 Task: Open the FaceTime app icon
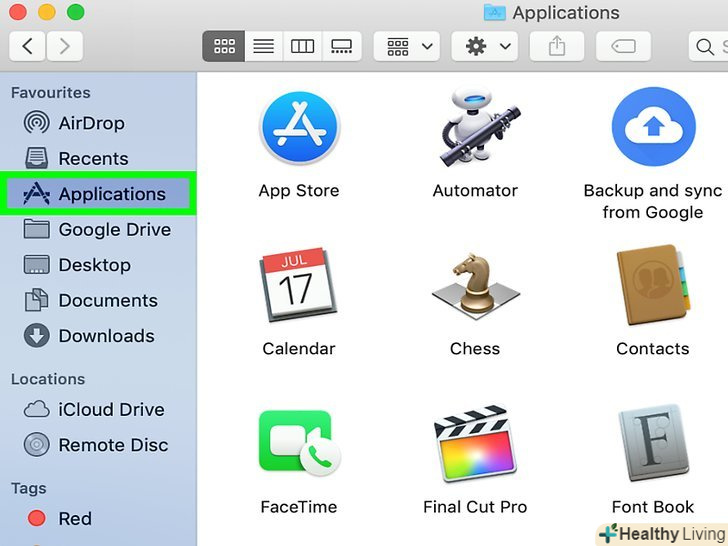click(x=299, y=443)
